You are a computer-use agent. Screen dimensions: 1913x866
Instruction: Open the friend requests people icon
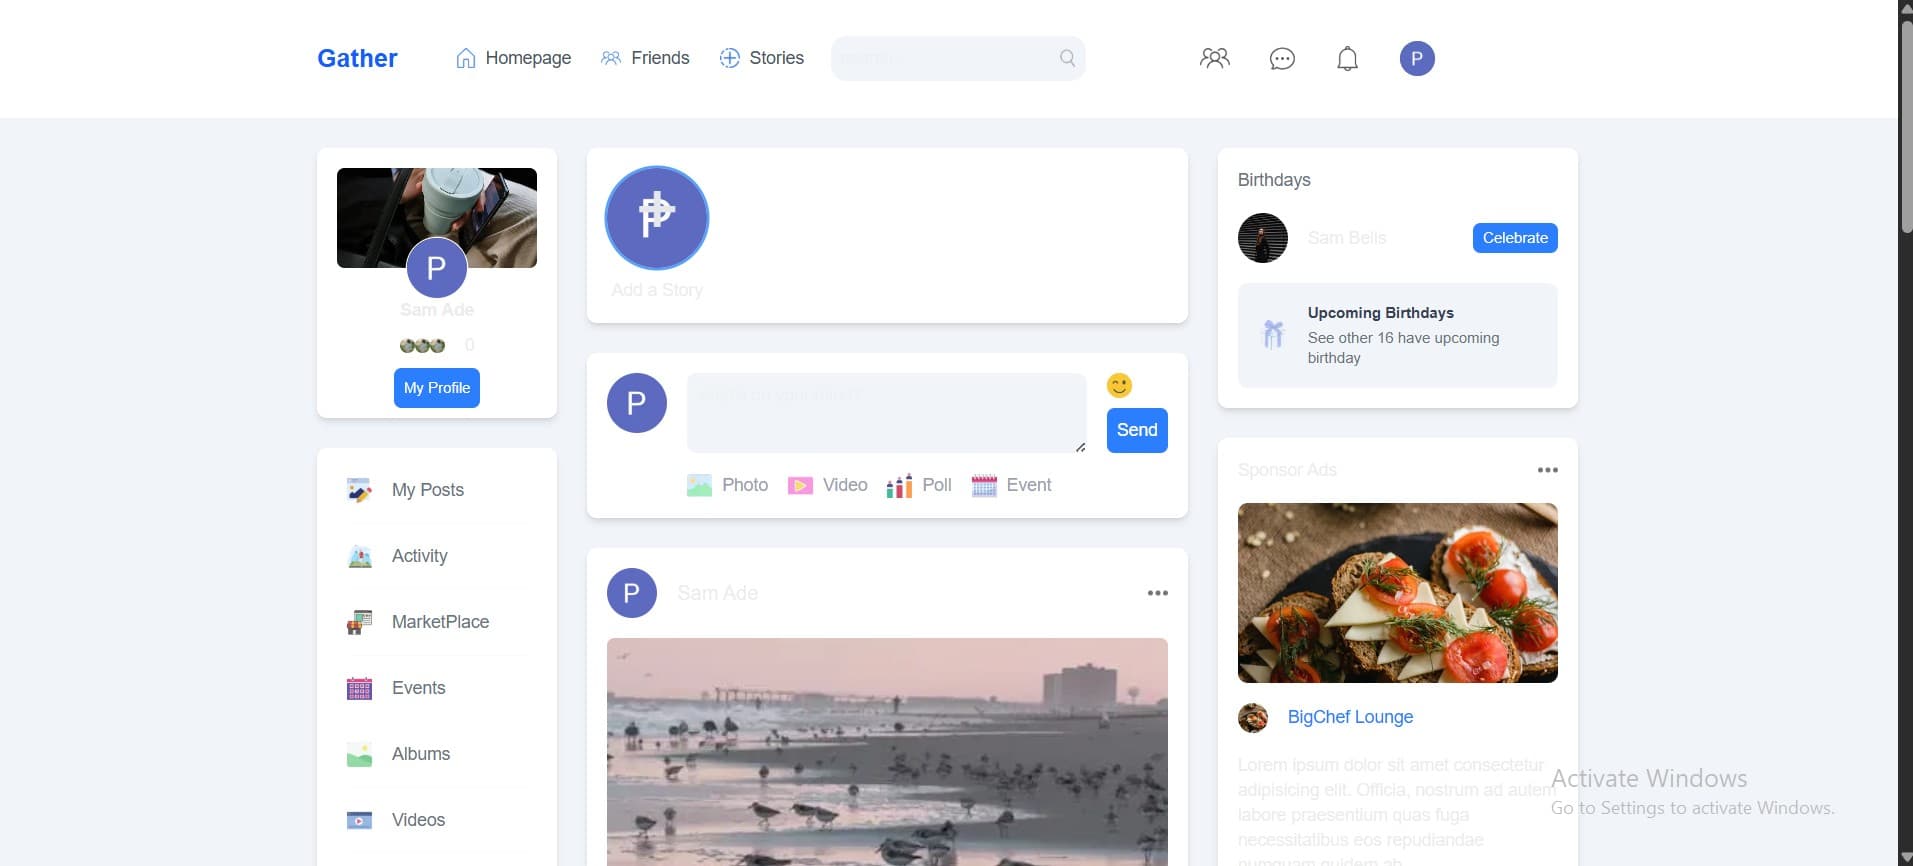pyautogui.click(x=1215, y=58)
